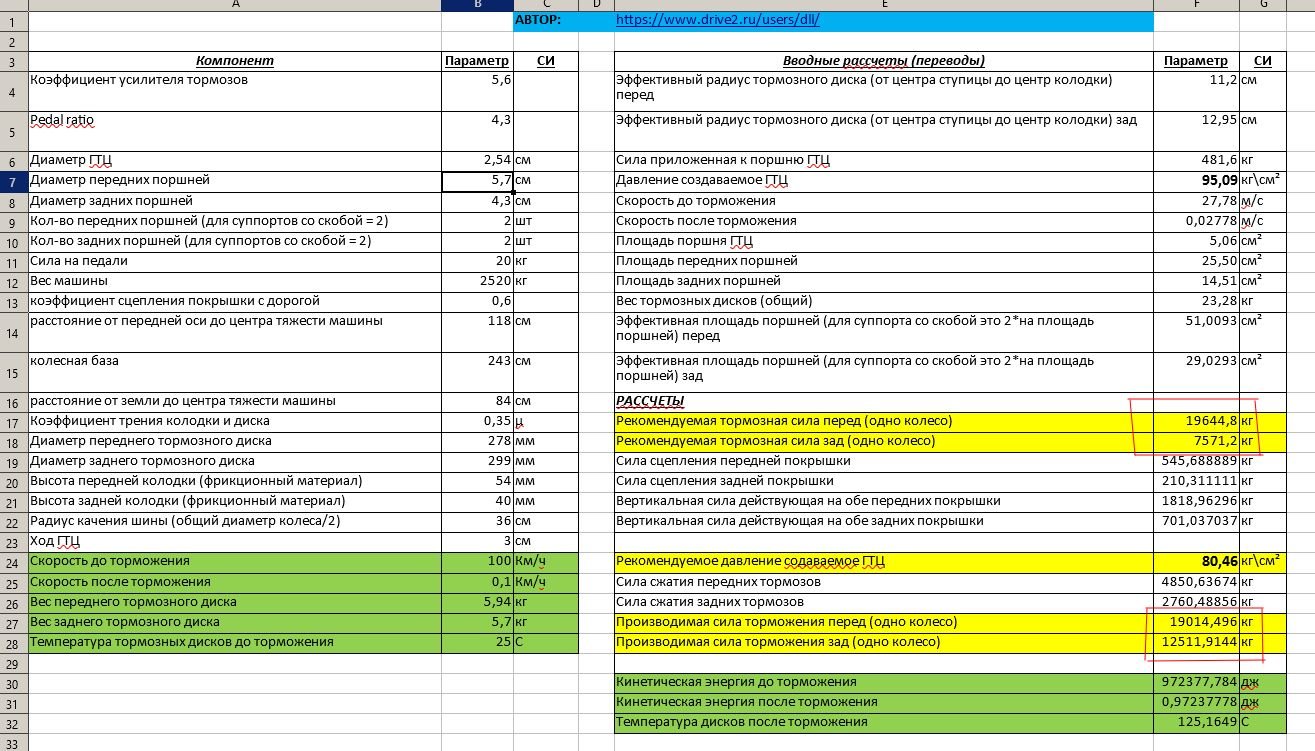The image size is (1315, 751).
Task: Click front brake disc diameter value 278
Action: [477, 441]
